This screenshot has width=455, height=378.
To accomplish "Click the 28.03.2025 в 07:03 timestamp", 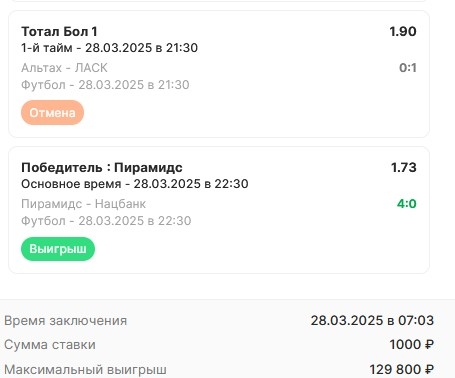I will coord(372,321).
